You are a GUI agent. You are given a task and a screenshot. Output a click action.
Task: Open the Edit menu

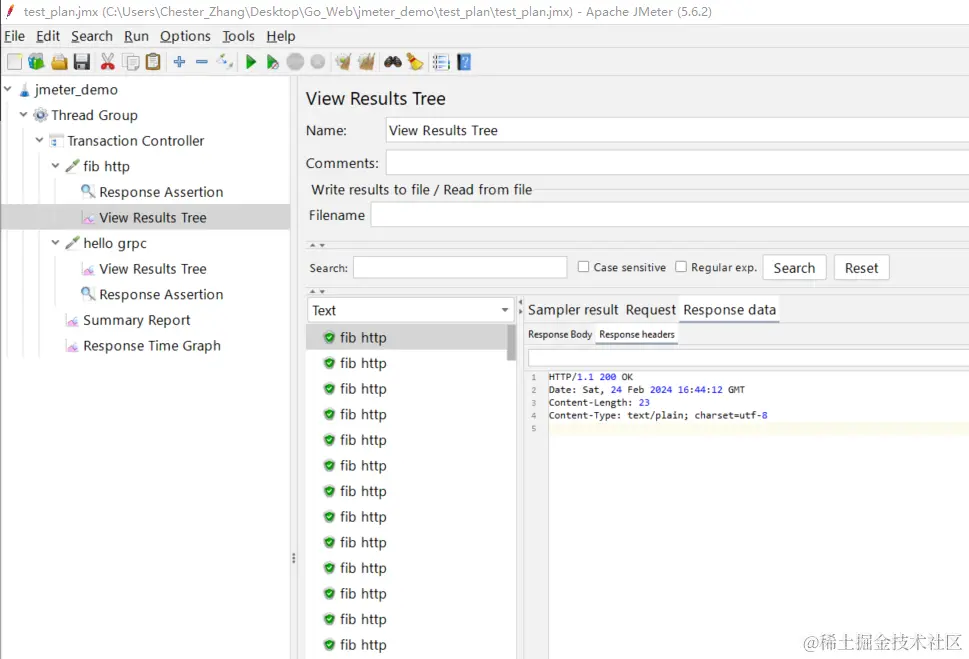pyautogui.click(x=48, y=36)
